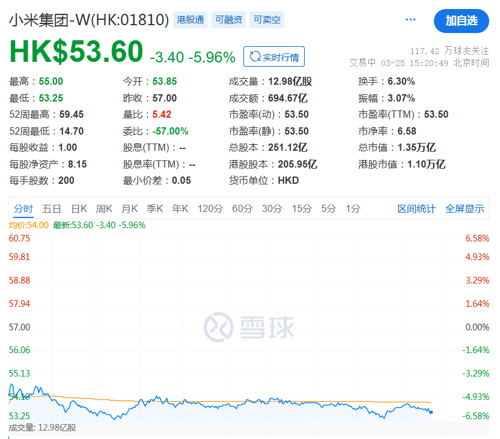
Task: Open the 季K chart tab
Action: click(x=155, y=209)
